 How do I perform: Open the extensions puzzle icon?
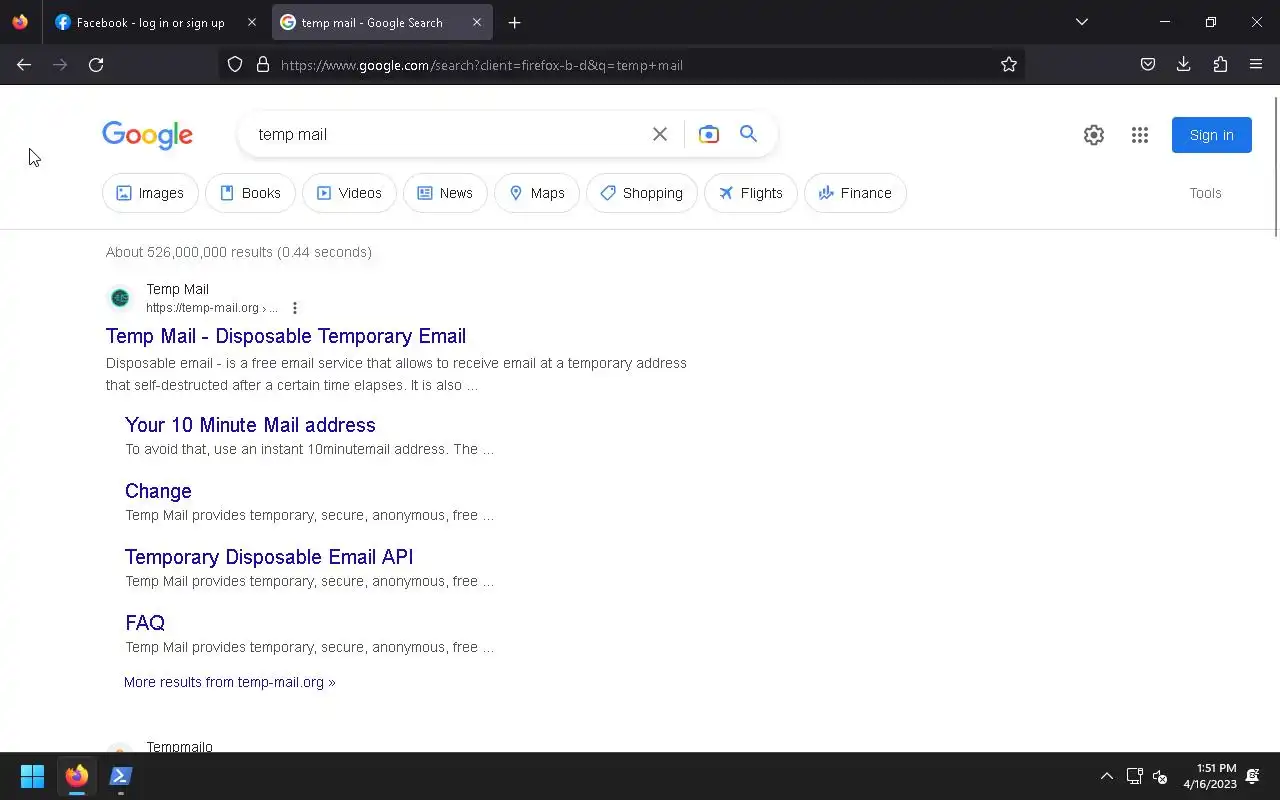pyautogui.click(x=1220, y=65)
